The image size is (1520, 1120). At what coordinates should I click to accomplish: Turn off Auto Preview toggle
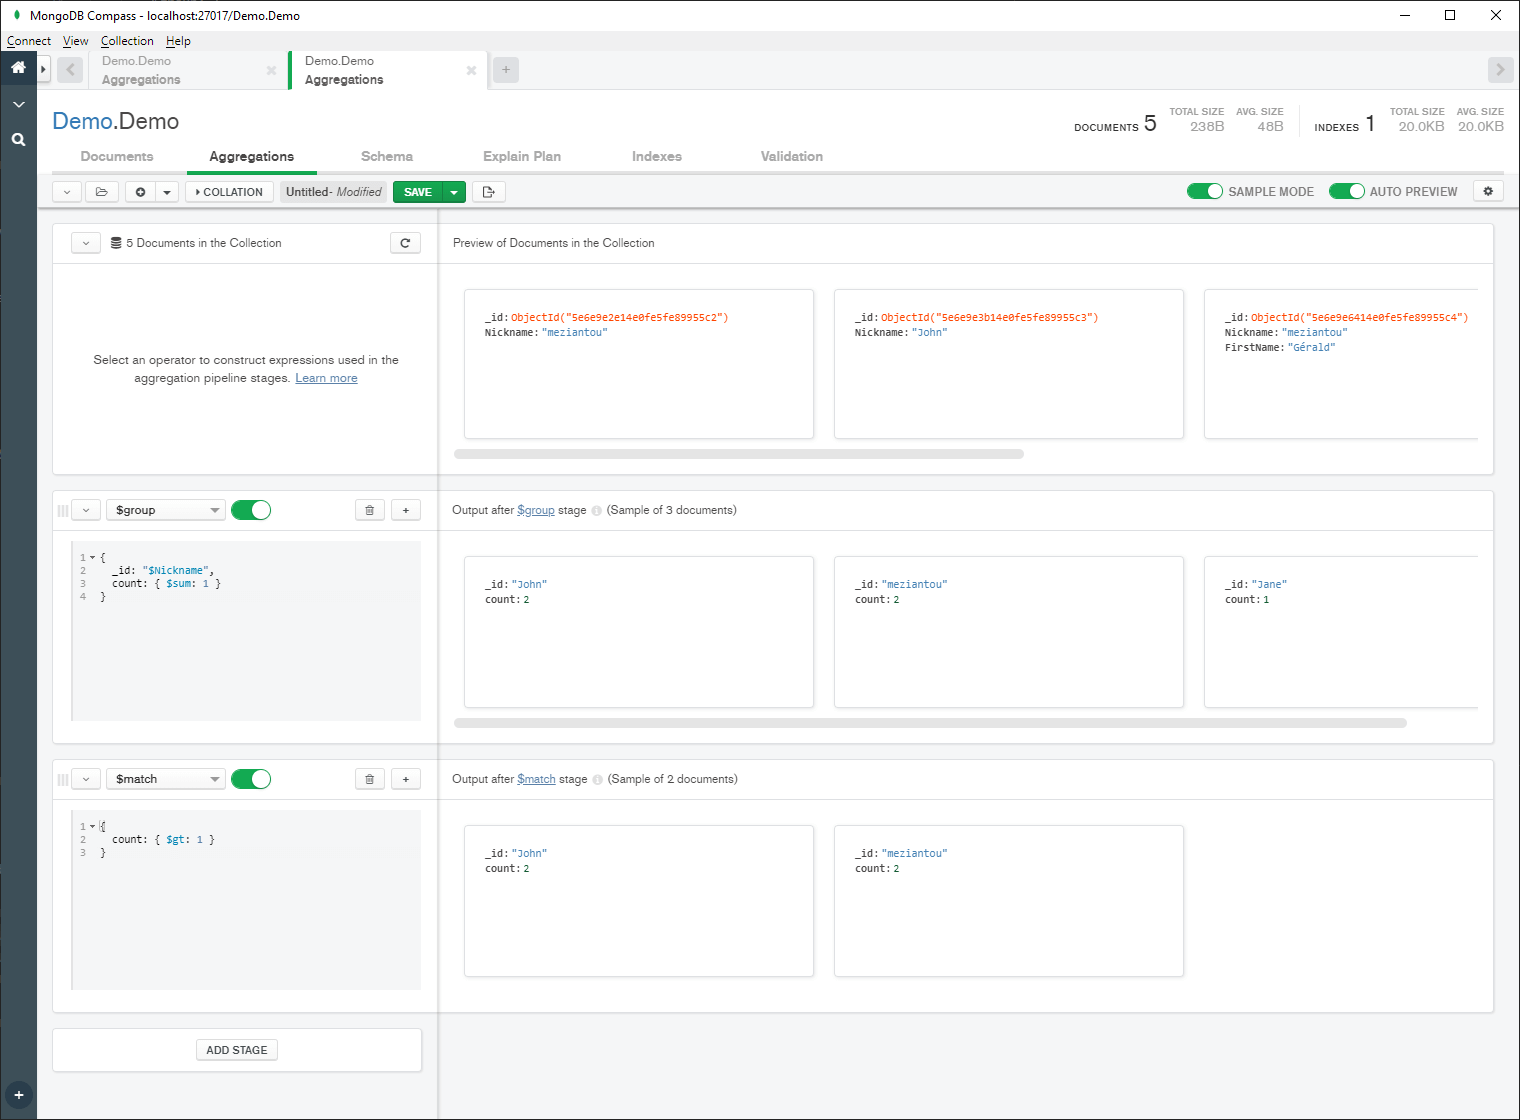point(1346,191)
